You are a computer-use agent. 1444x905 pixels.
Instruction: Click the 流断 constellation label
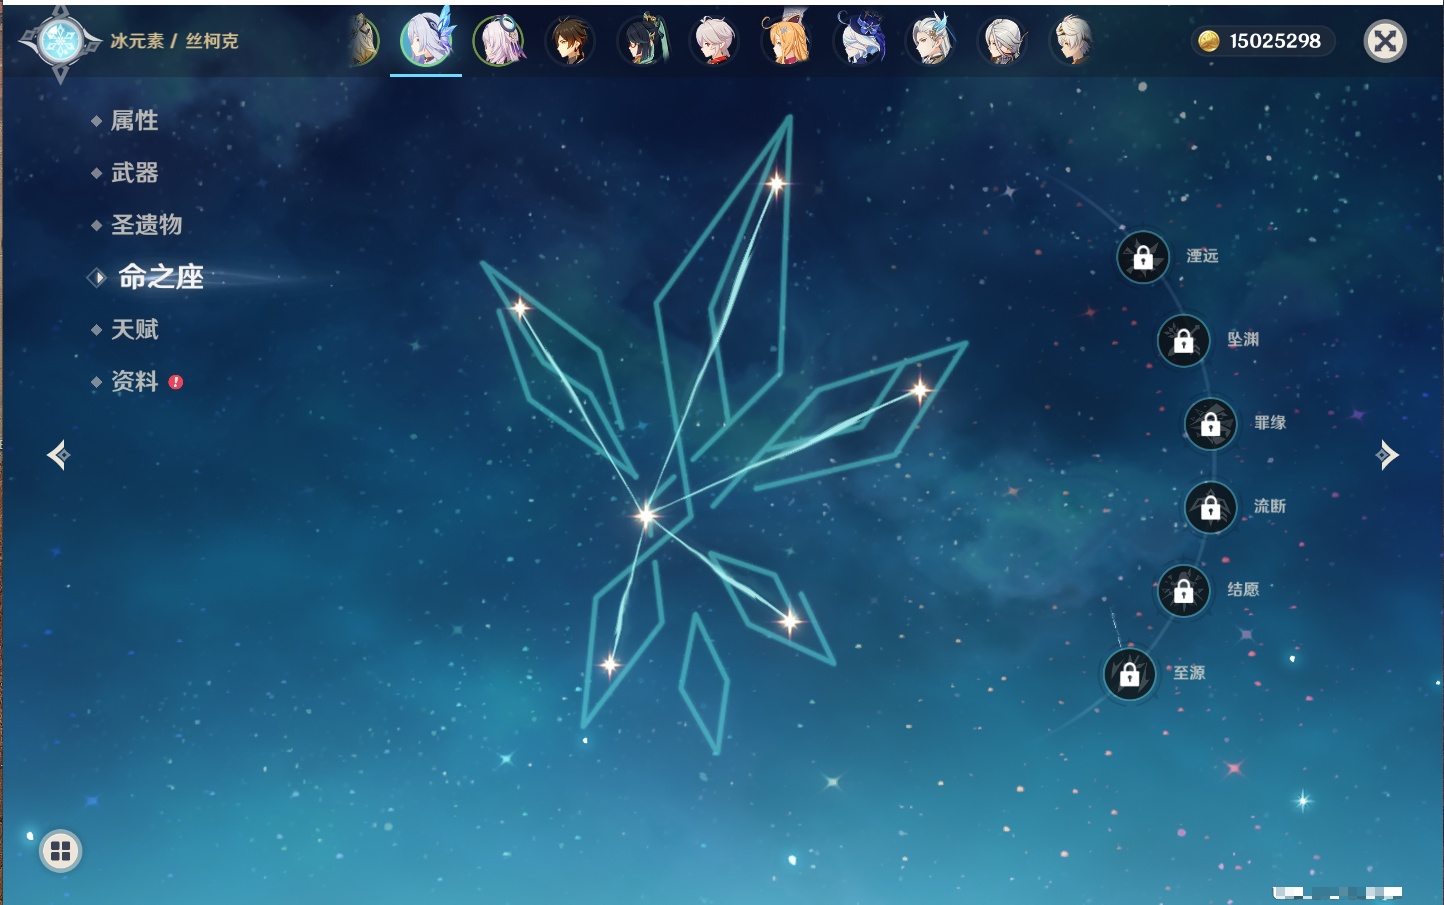(x=1270, y=506)
